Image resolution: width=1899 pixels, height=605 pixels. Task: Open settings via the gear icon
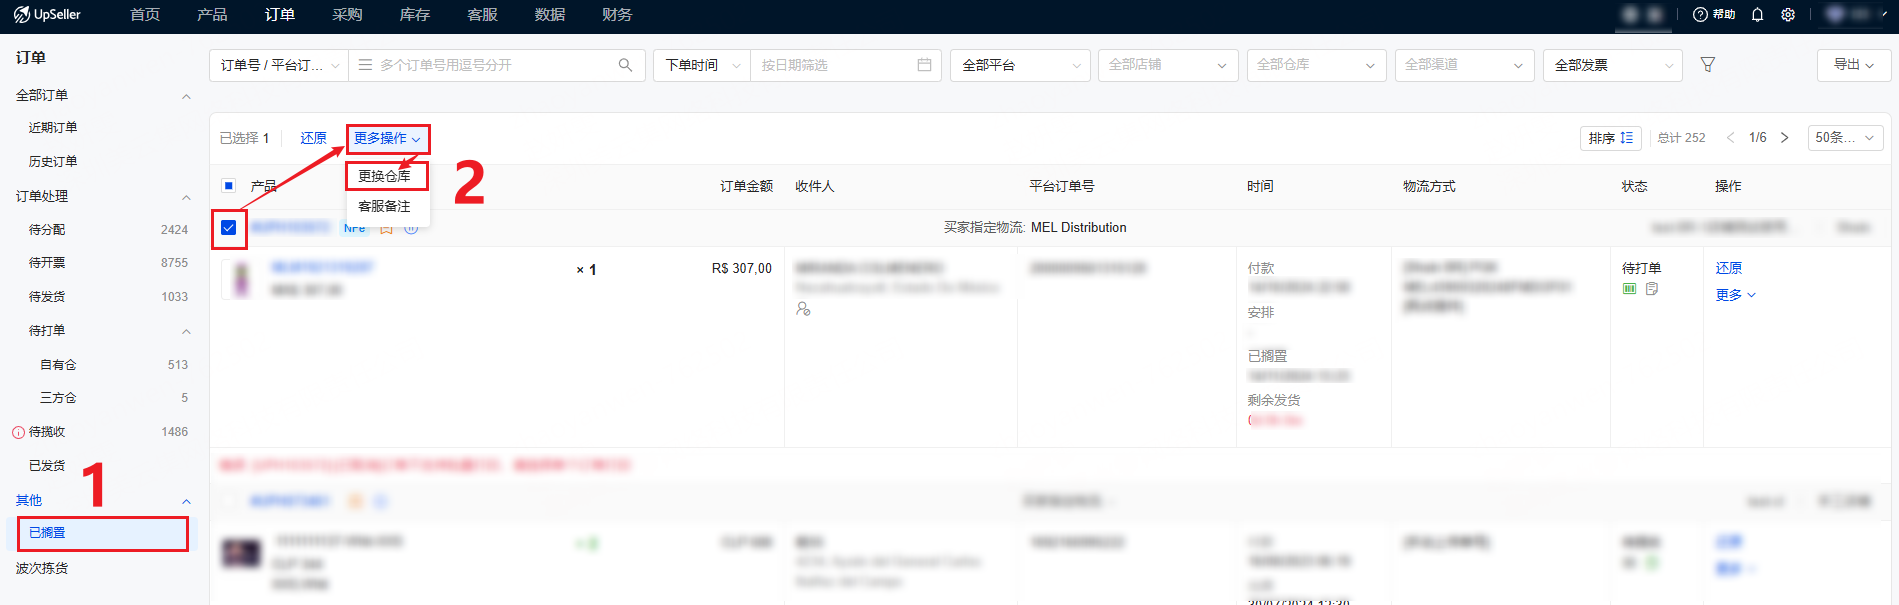(1788, 15)
